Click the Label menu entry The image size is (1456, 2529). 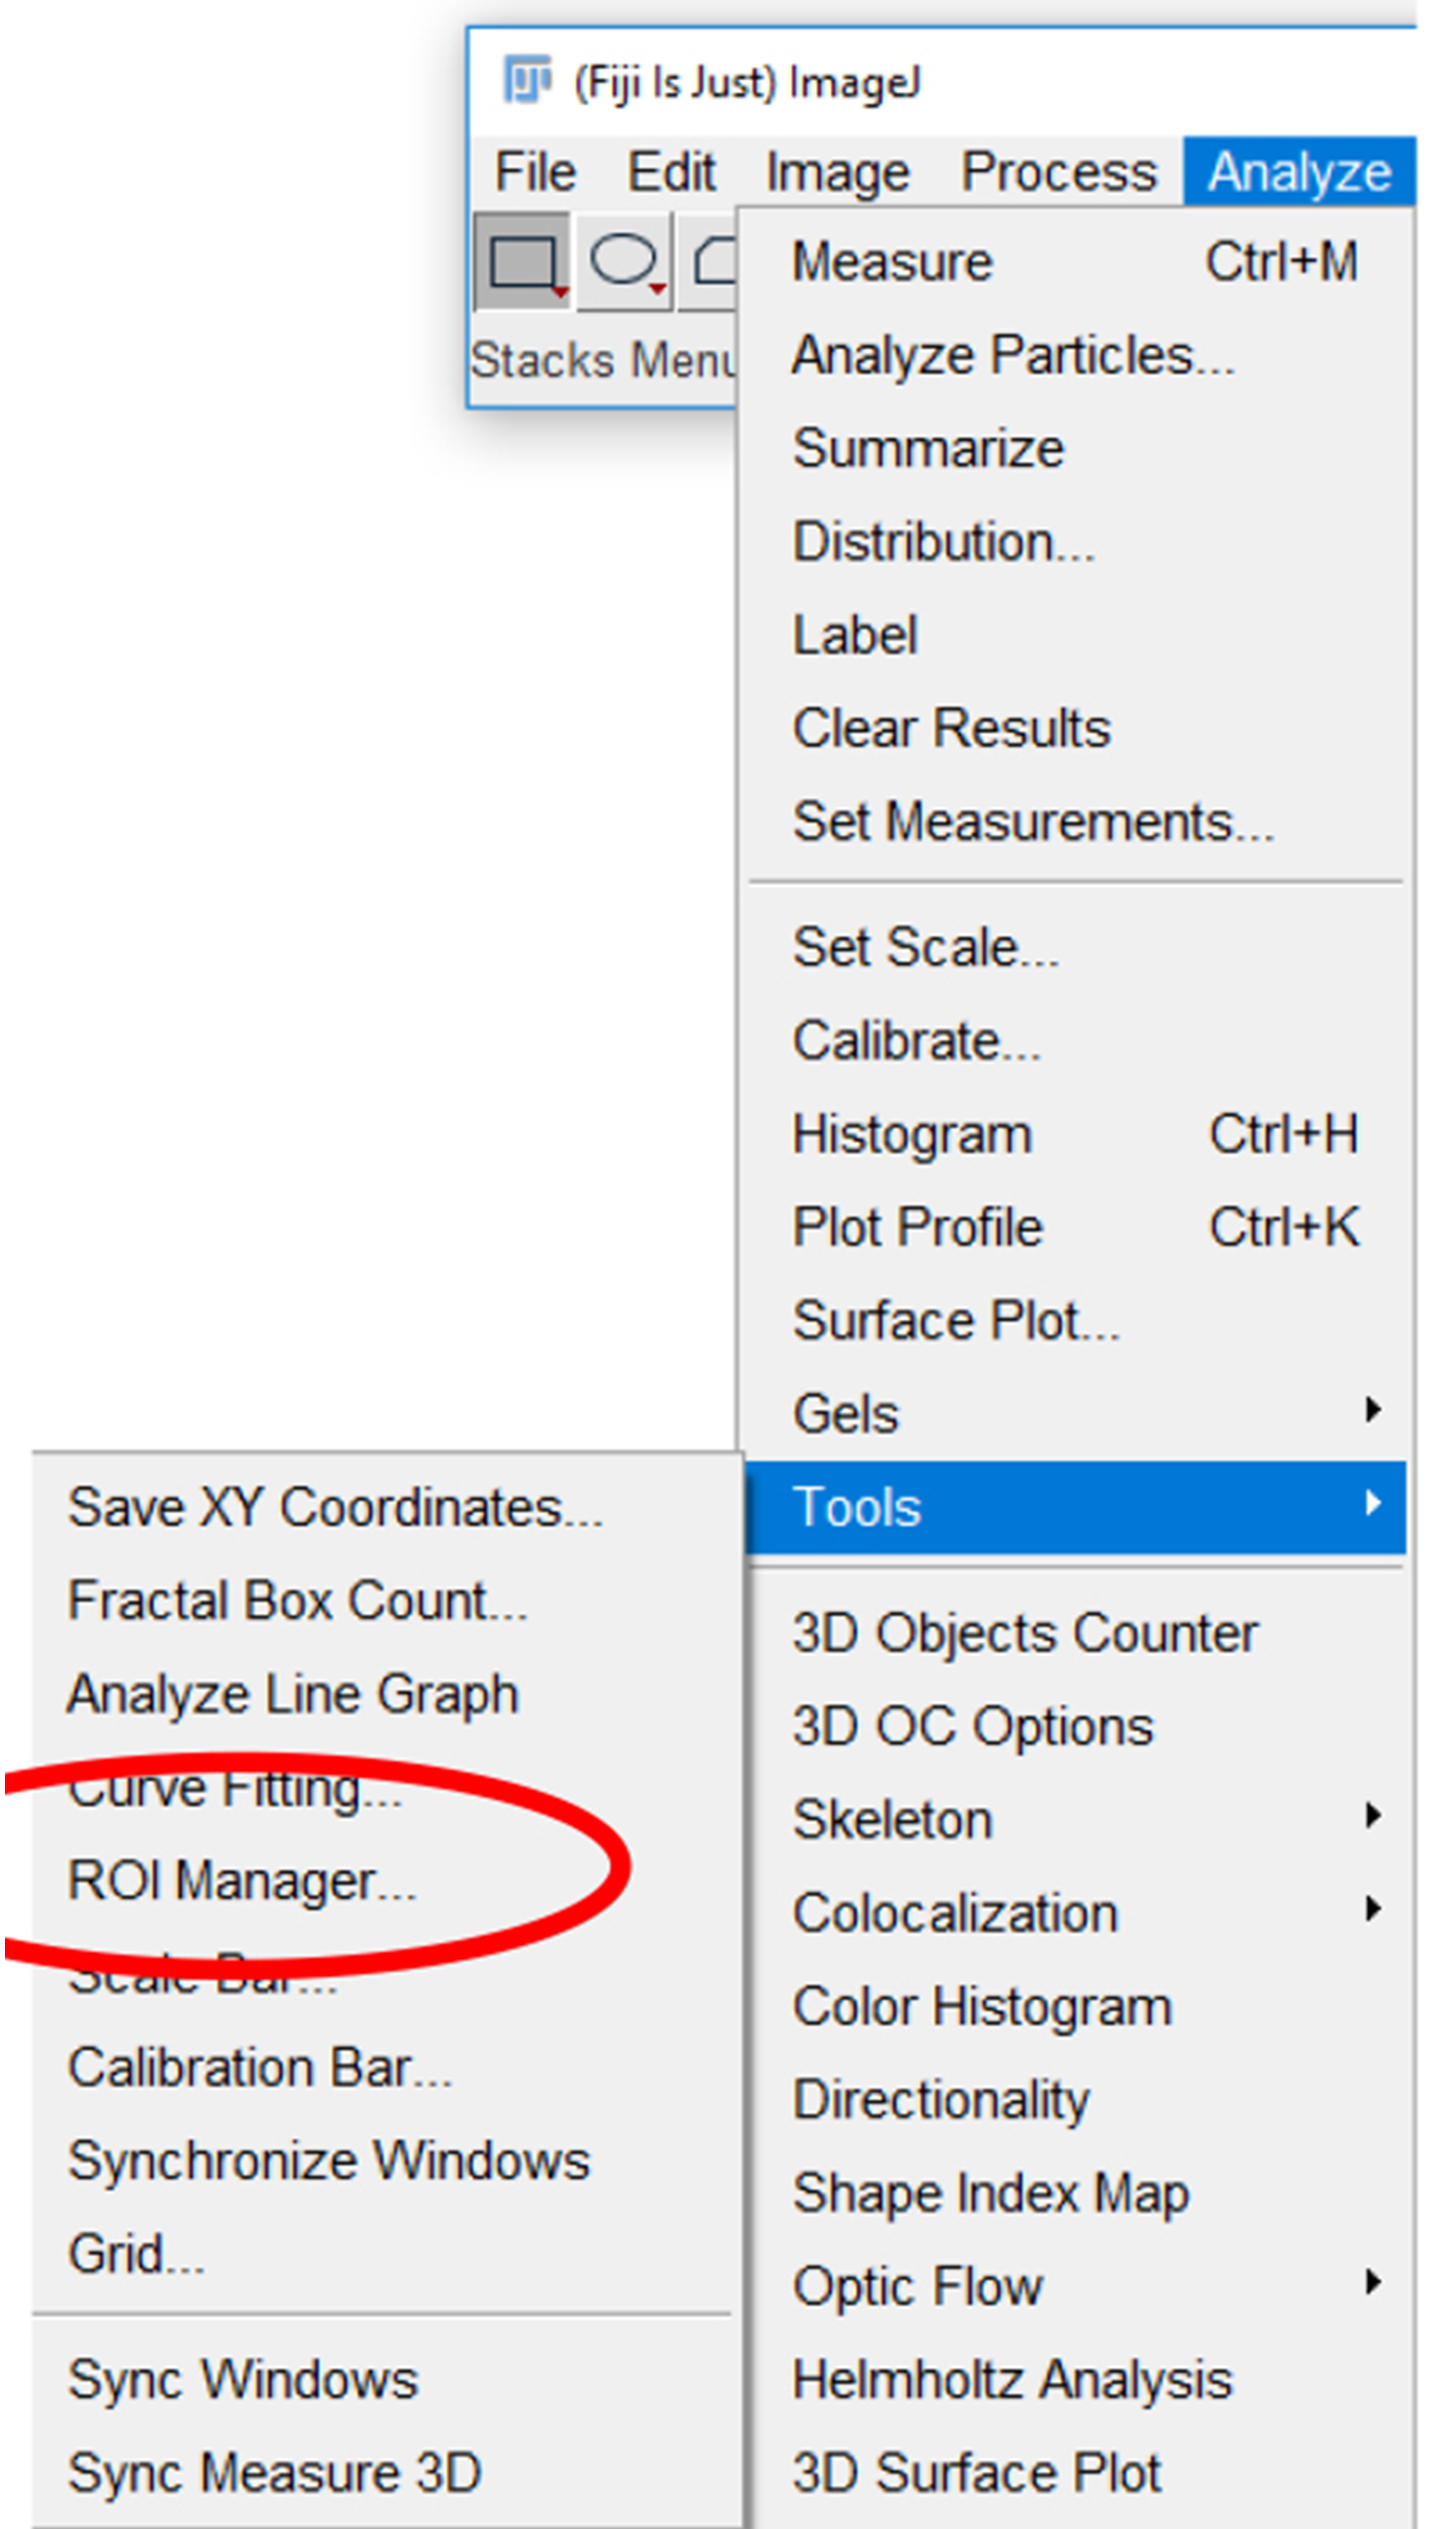tap(1076, 635)
